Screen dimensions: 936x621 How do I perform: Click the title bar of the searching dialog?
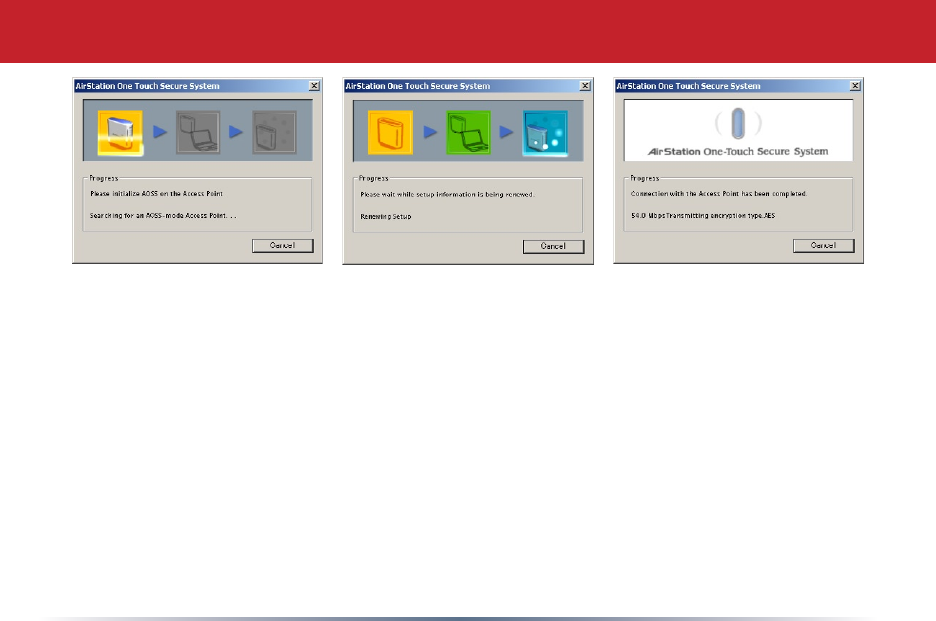click(x=198, y=86)
